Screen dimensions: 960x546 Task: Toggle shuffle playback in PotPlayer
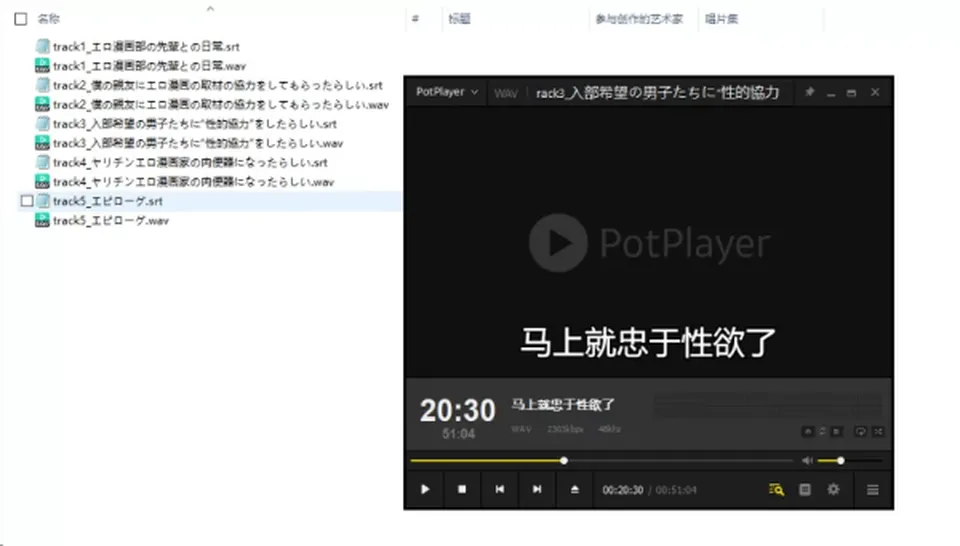pos(878,432)
